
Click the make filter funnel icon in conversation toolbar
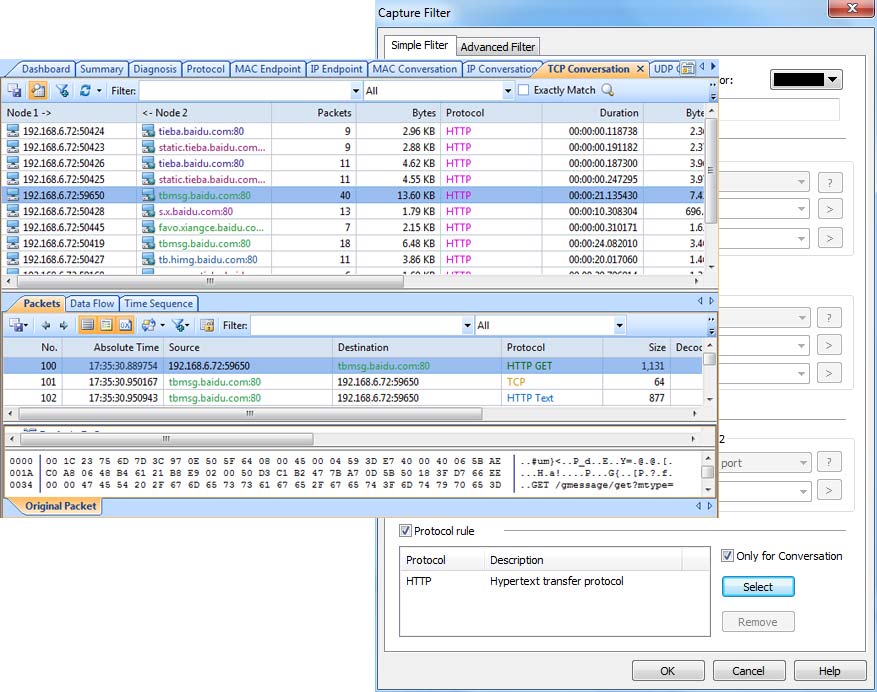point(63,90)
